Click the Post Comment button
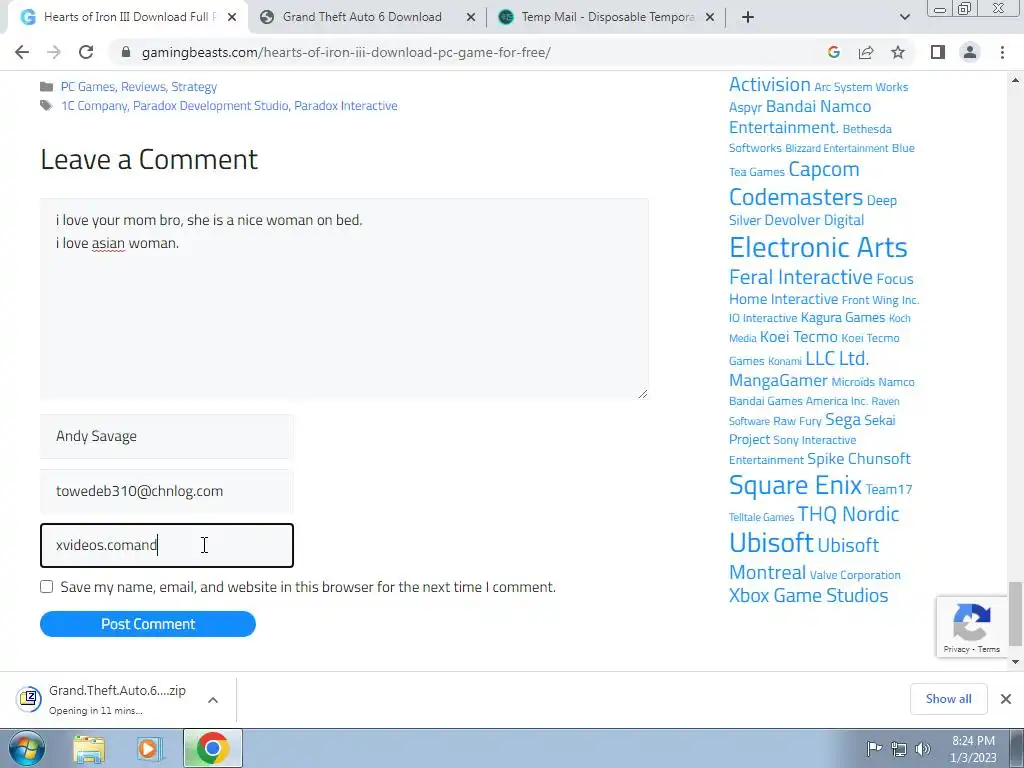 (x=148, y=624)
